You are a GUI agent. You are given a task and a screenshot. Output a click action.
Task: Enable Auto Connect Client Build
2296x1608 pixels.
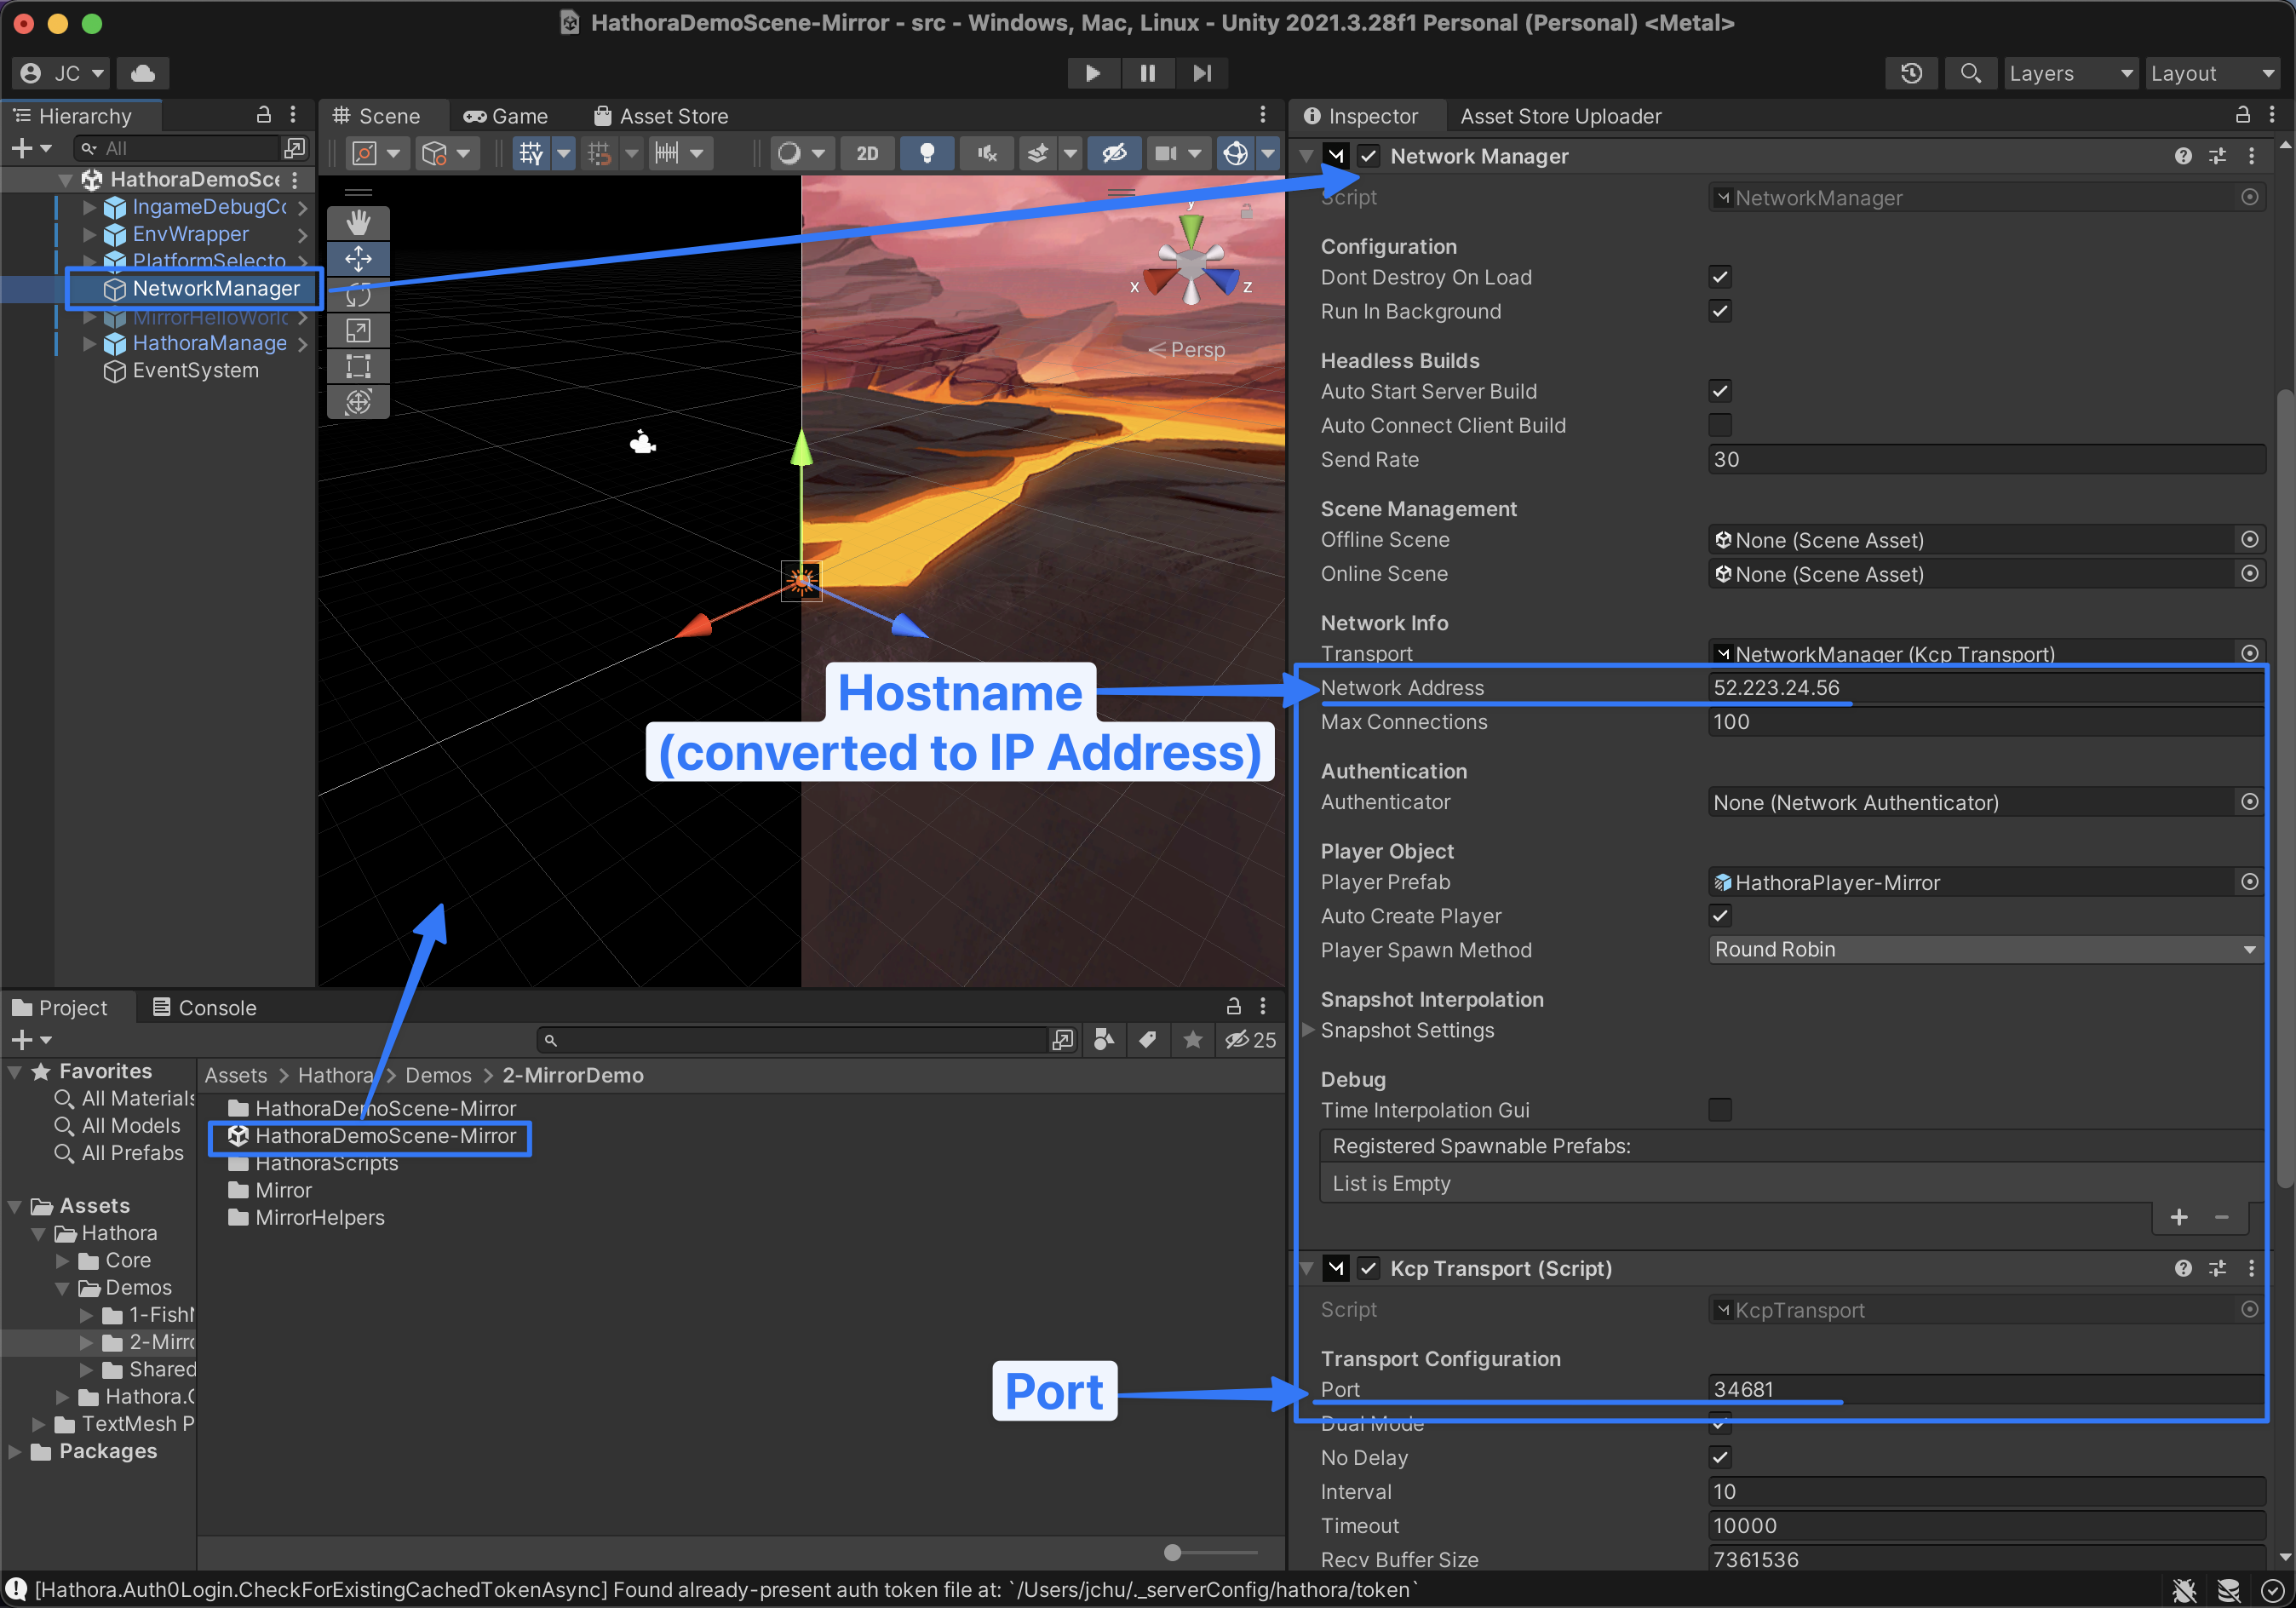coord(1720,425)
